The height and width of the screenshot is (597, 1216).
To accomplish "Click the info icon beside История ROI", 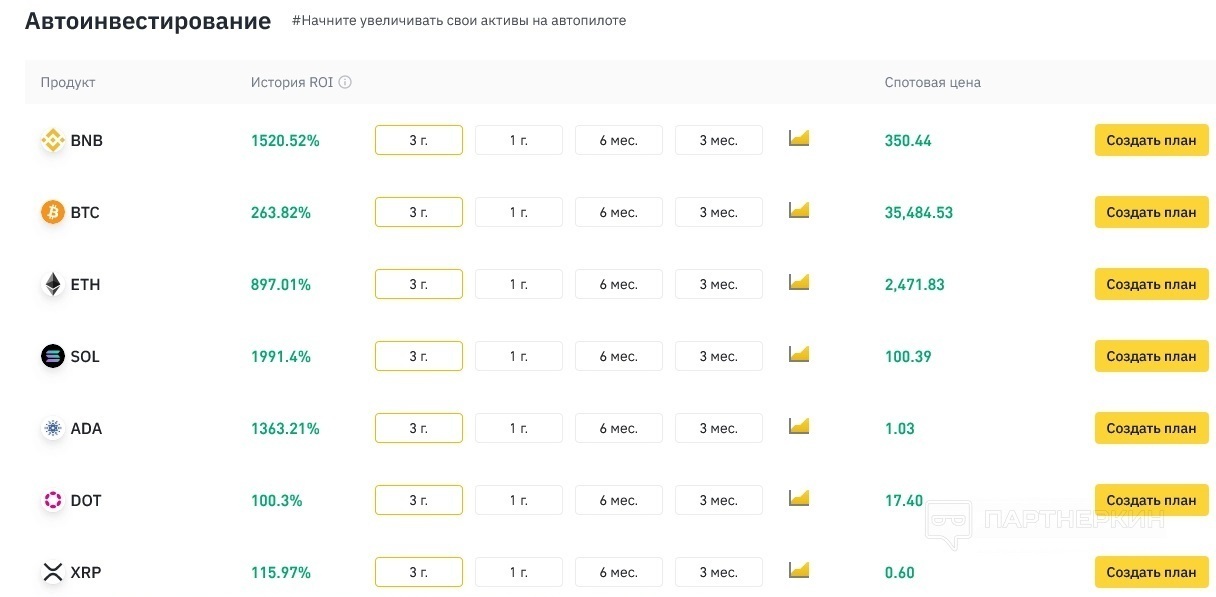I will [x=345, y=83].
